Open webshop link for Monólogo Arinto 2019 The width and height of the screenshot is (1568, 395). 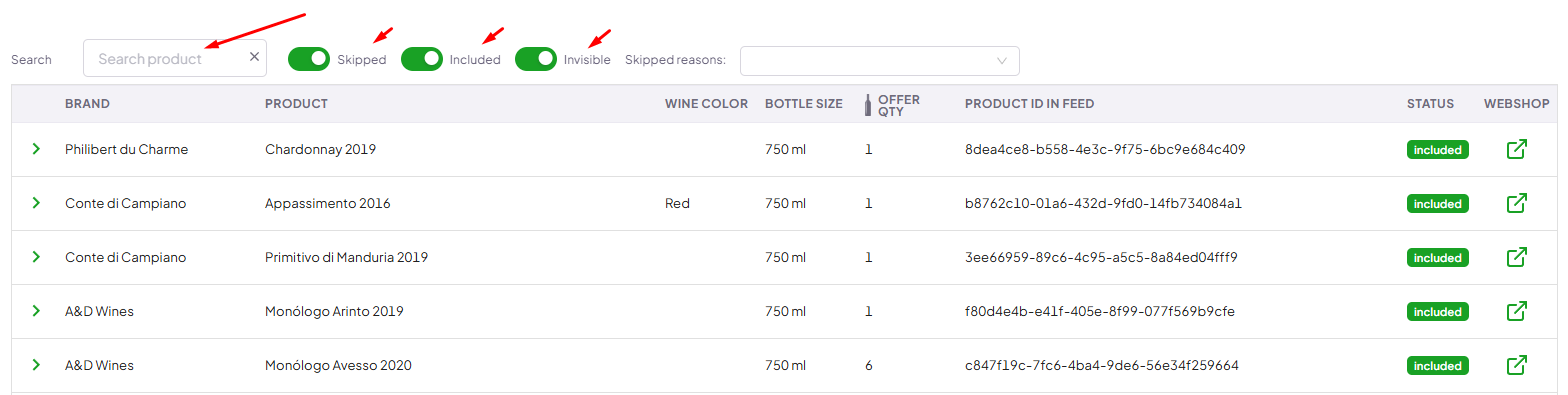pyautogui.click(x=1516, y=312)
